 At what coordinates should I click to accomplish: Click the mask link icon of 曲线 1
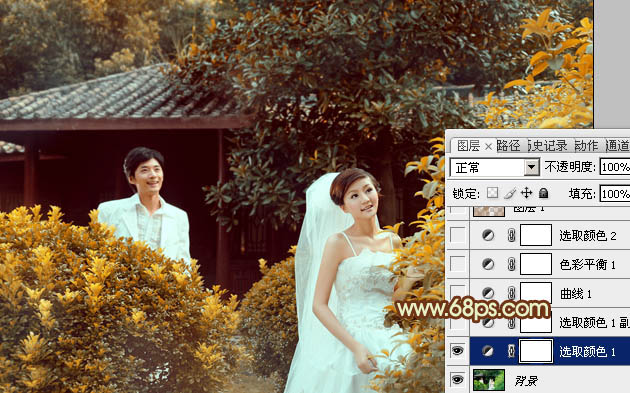[511, 293]
